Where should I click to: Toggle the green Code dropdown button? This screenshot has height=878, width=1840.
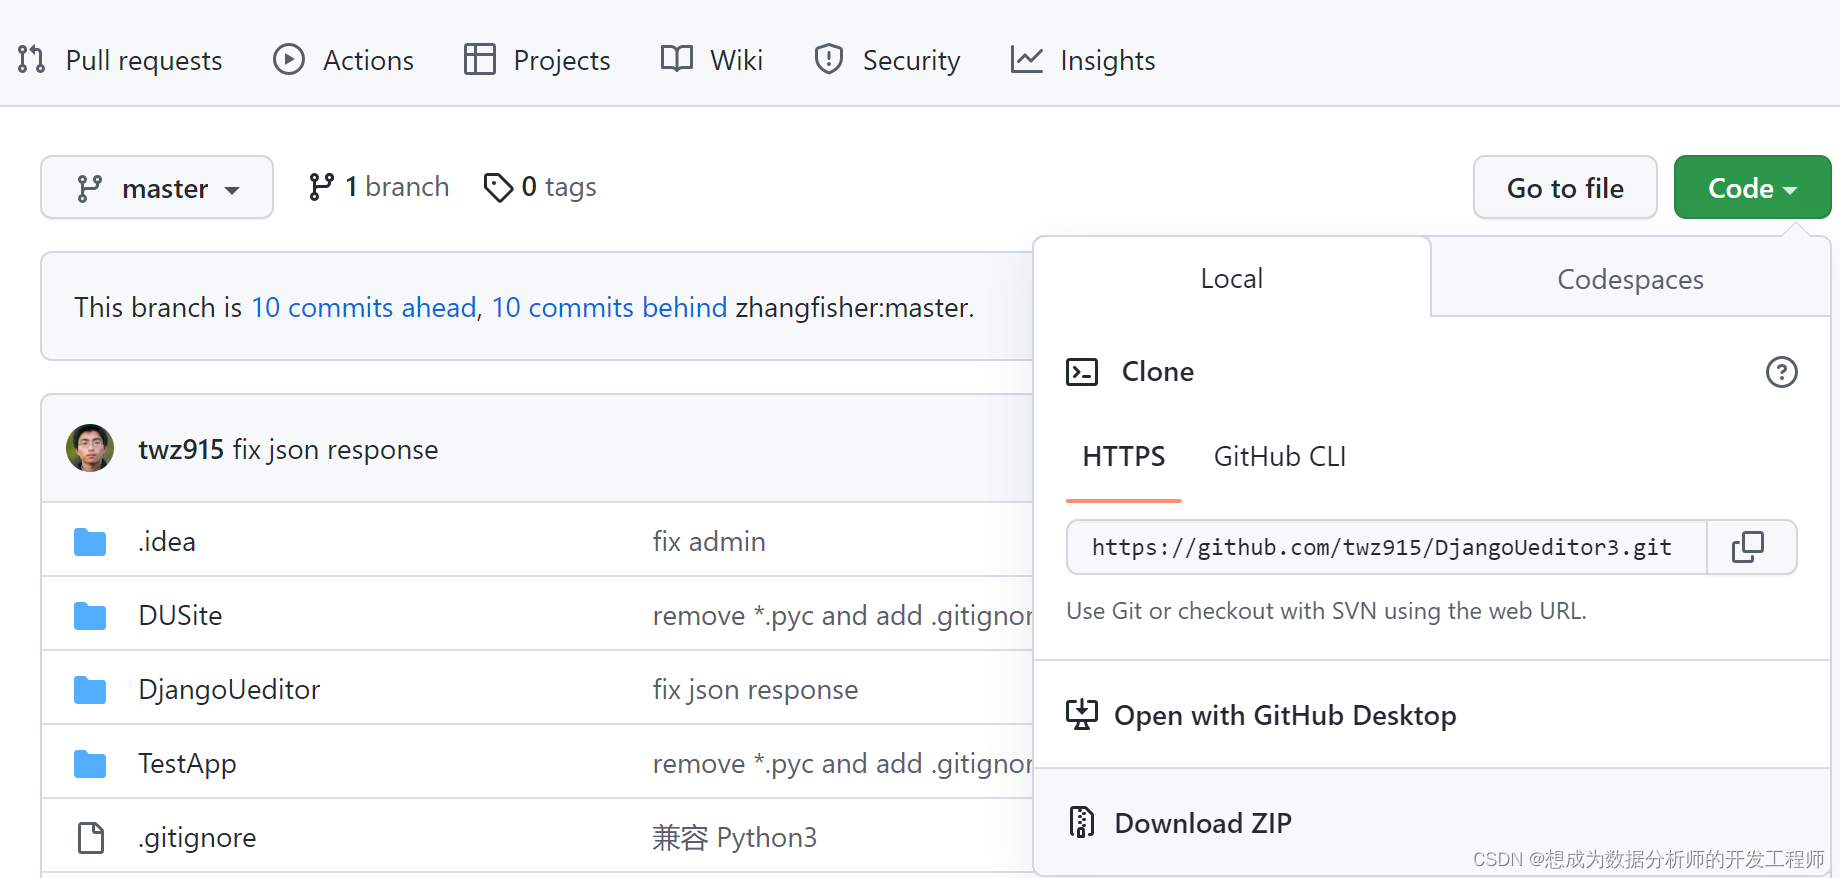pyautogui.click(x=1752, y=187)
